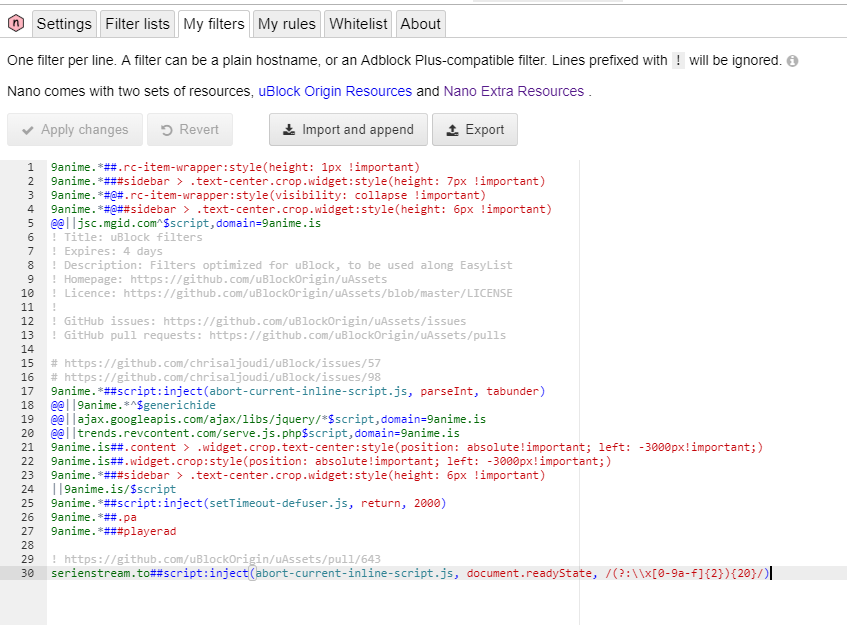This screenshot has height=625, width=847.
Task: Open the uBlock Origin Resources link
Action: click(x=335, y=91)
